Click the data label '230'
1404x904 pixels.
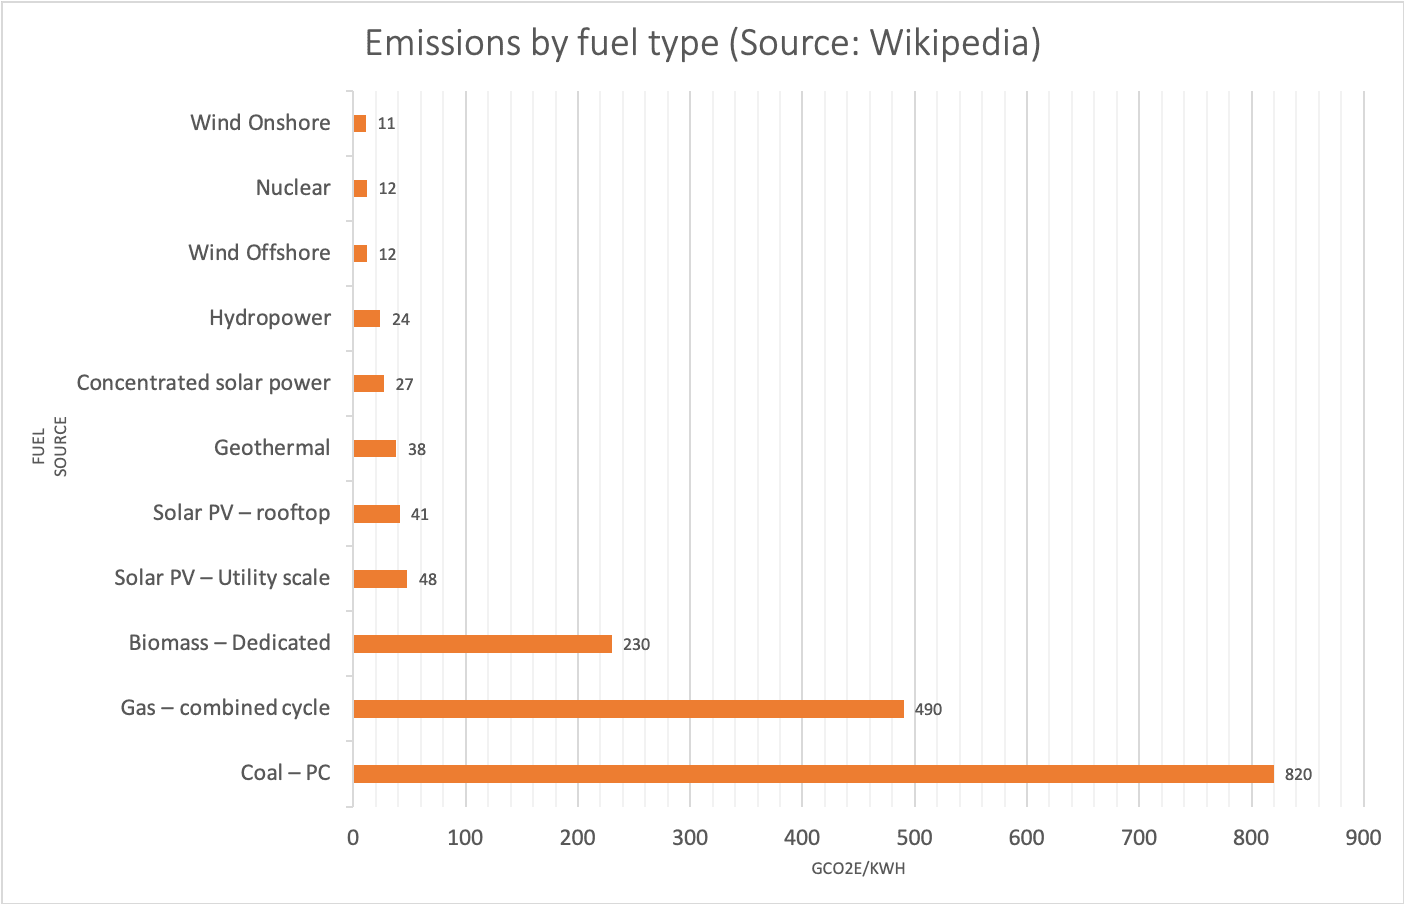pos(636,645)
